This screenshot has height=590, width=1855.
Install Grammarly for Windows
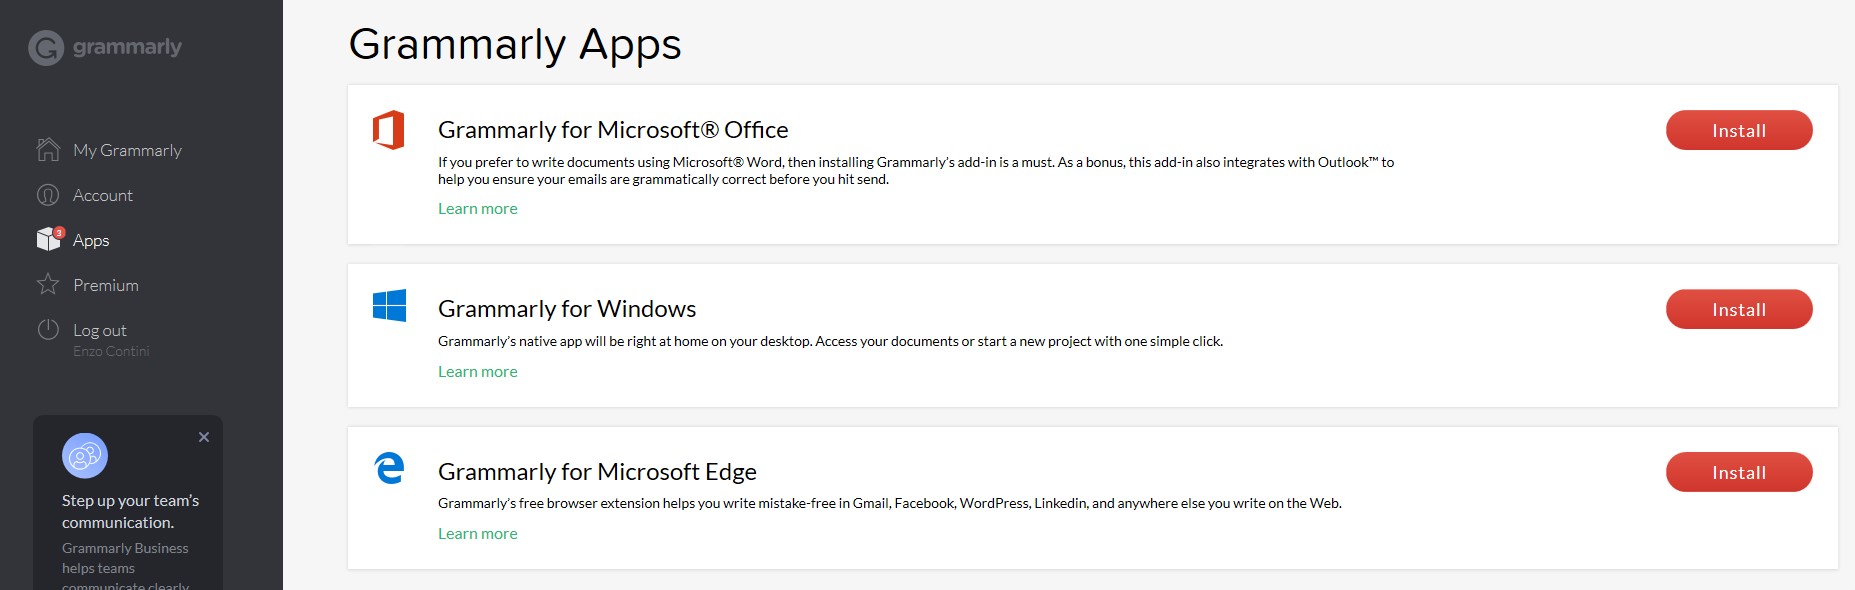1738,309
